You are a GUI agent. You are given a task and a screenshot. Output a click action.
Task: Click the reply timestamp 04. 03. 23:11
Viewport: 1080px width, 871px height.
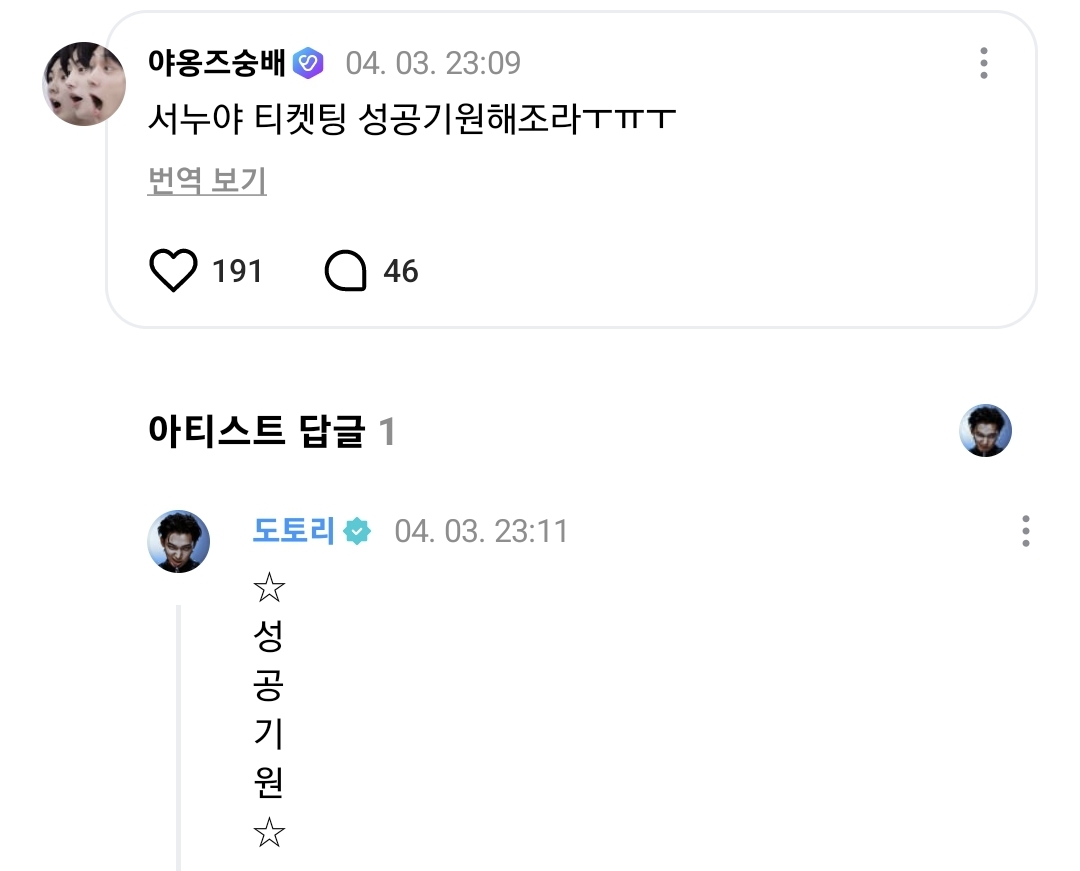481,531
